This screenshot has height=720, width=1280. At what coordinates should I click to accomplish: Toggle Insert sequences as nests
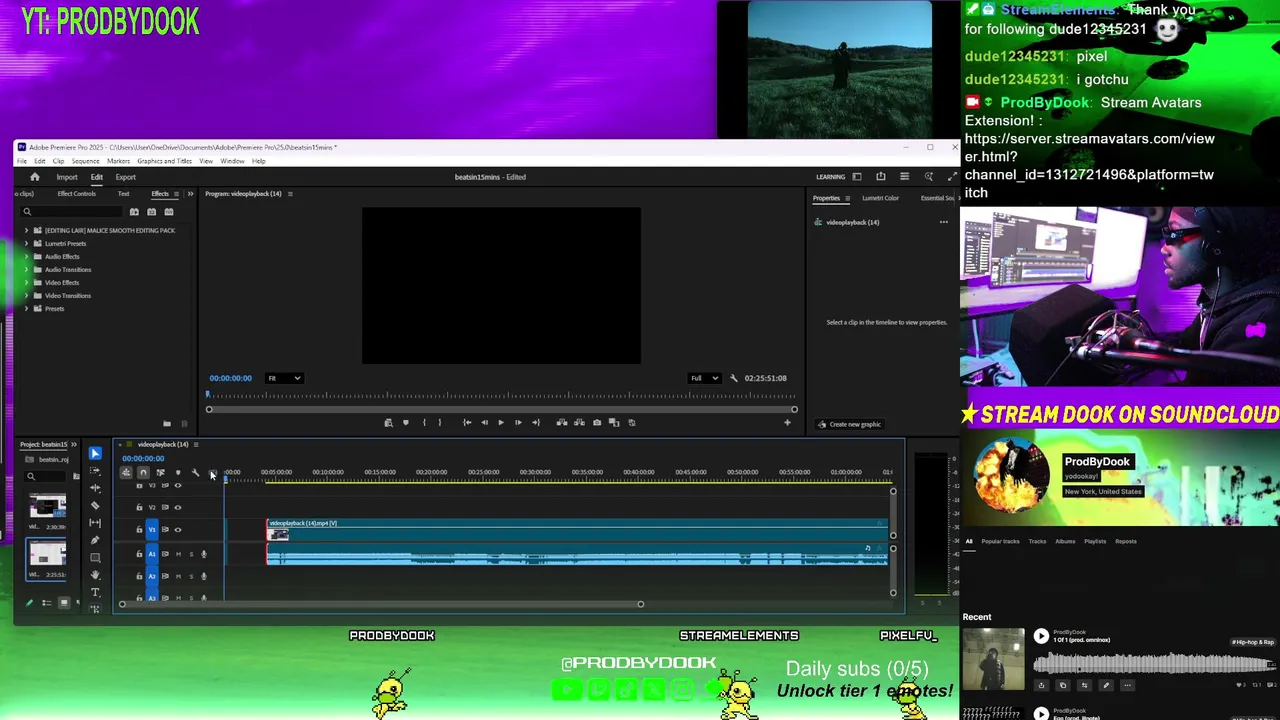coord(126,472)
